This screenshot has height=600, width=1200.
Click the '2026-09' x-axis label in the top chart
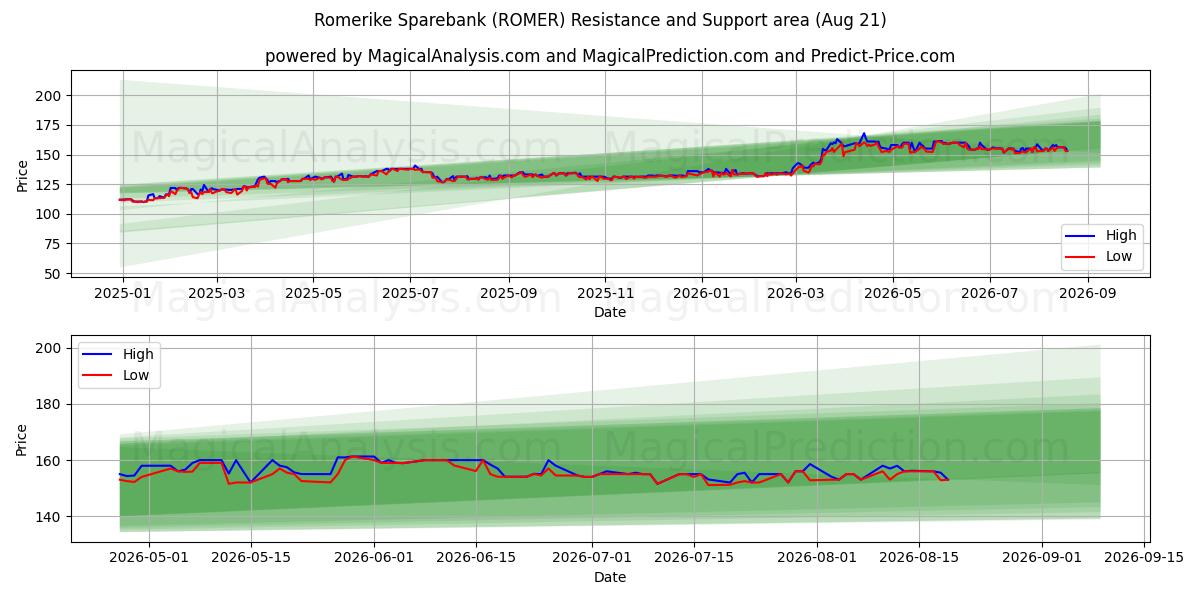click(x=1086, y=294)
